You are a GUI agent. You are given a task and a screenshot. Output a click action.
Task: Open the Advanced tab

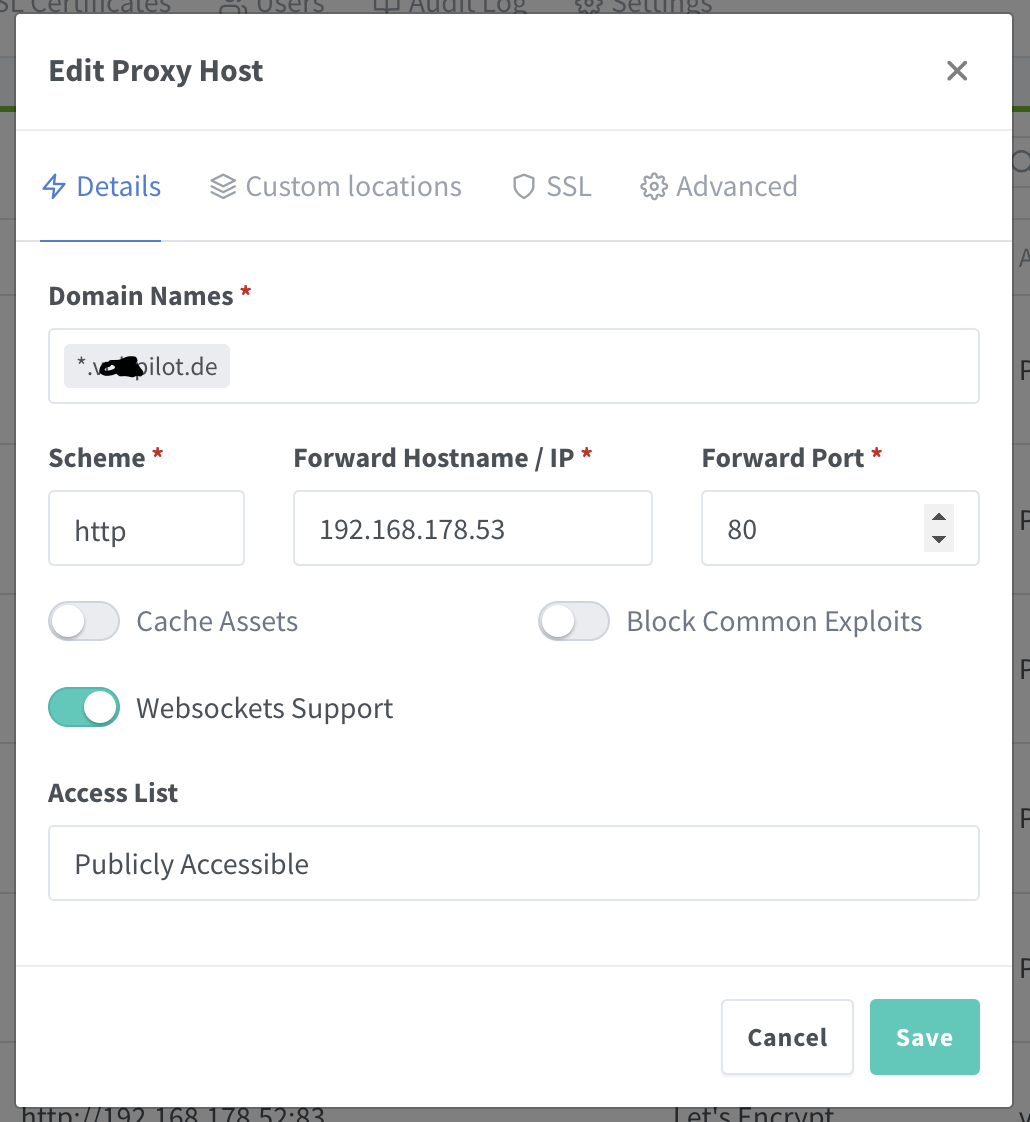(736, 187)
